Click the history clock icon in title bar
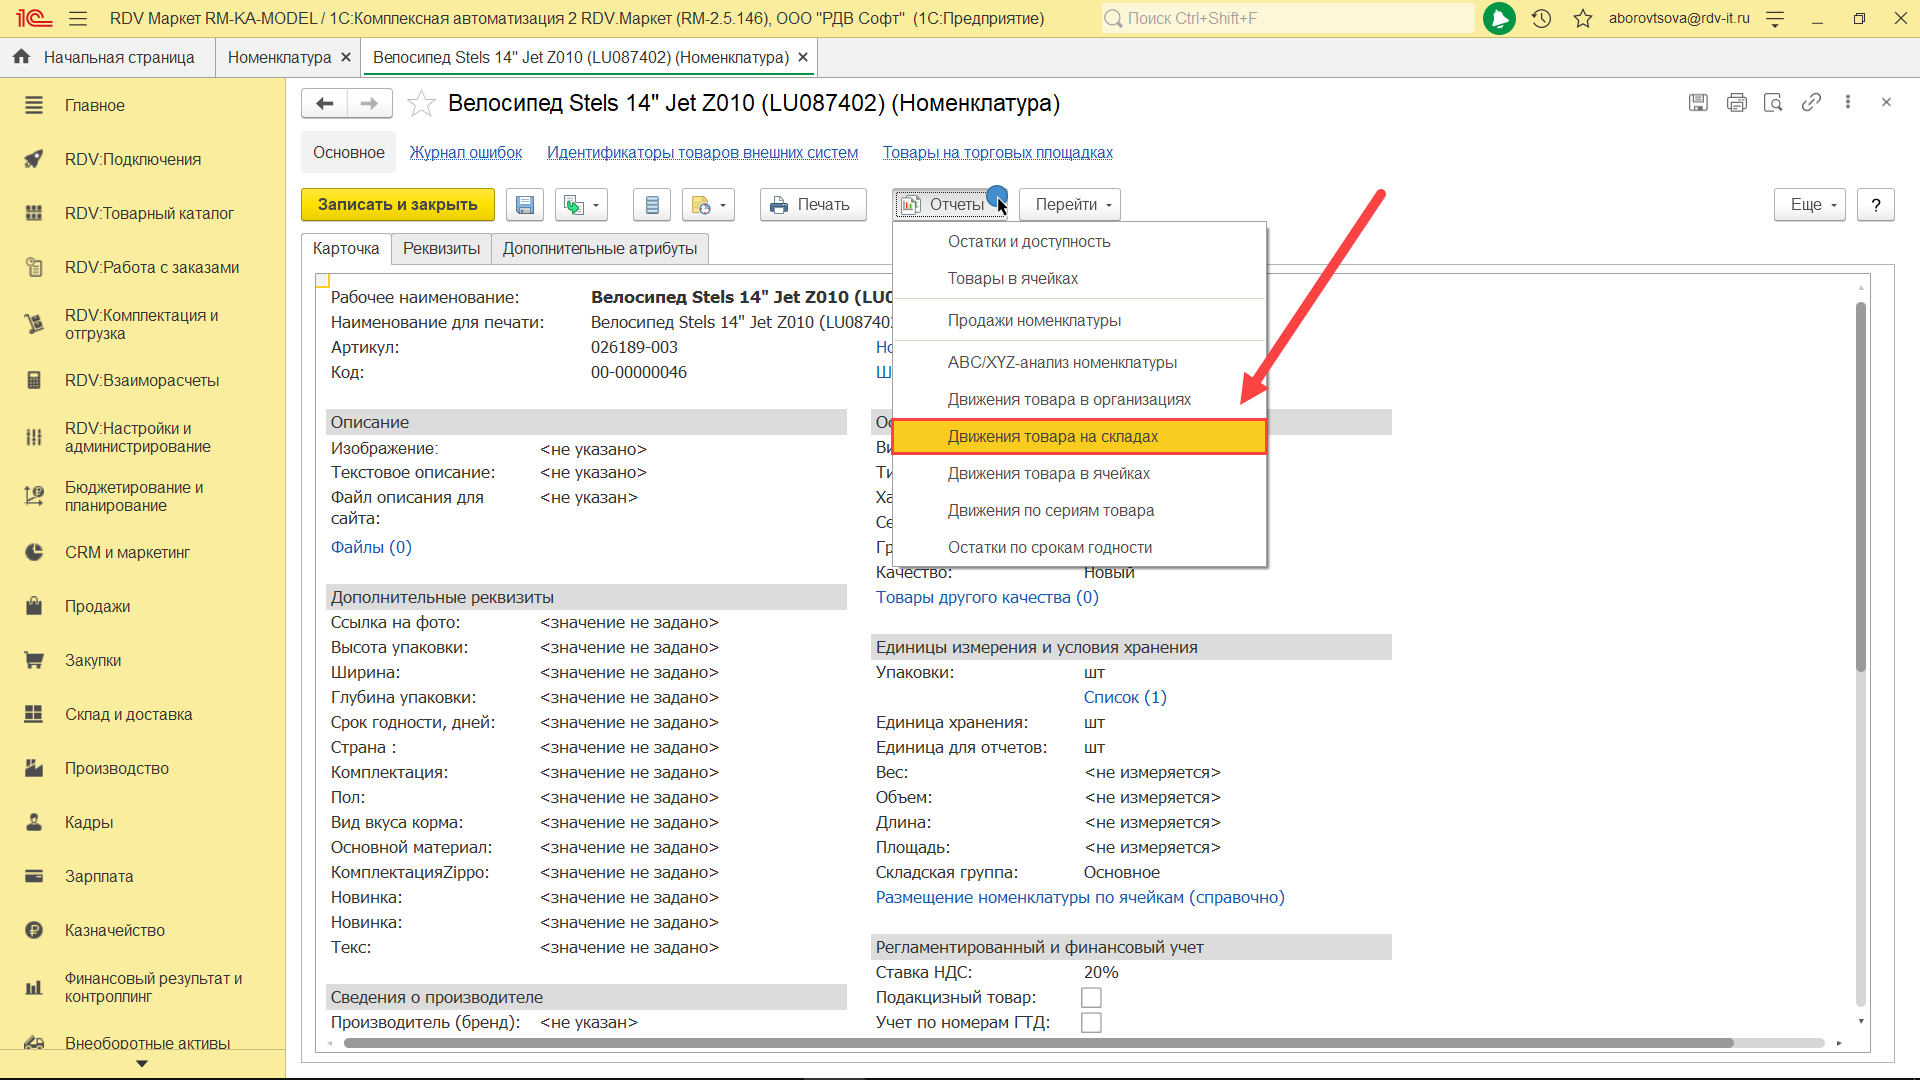Viewport: 1920px width, 1080px height. coord(1541,18)
